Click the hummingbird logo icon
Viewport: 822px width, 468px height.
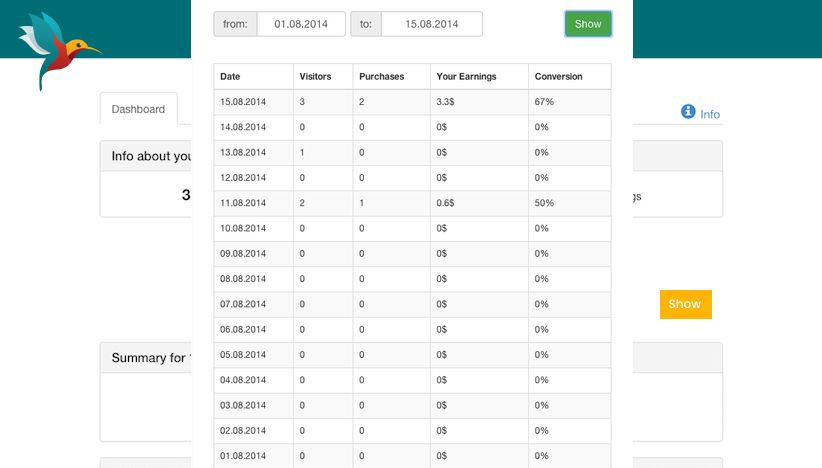coord(56,48)
